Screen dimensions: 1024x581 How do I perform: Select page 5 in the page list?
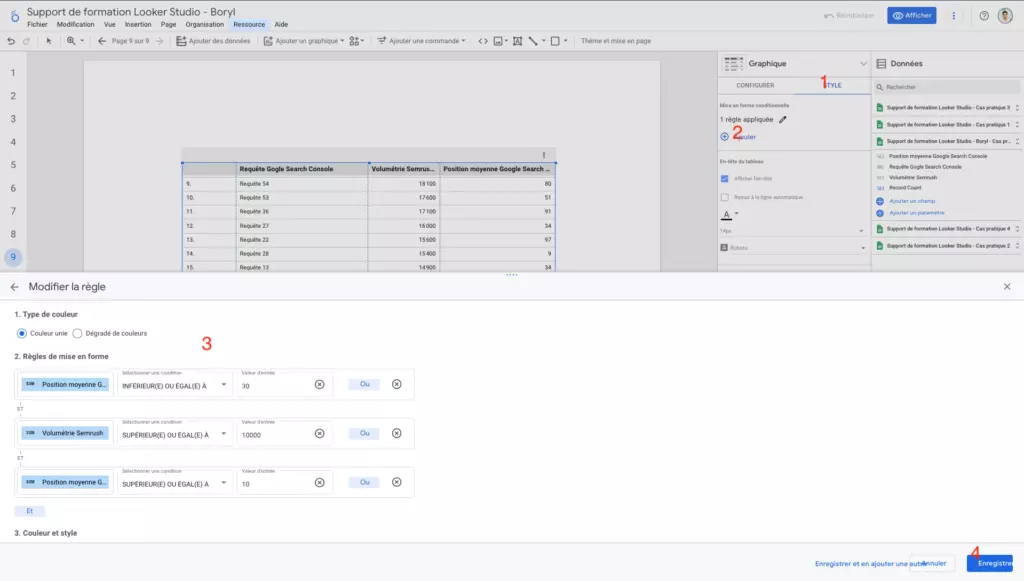13,165
